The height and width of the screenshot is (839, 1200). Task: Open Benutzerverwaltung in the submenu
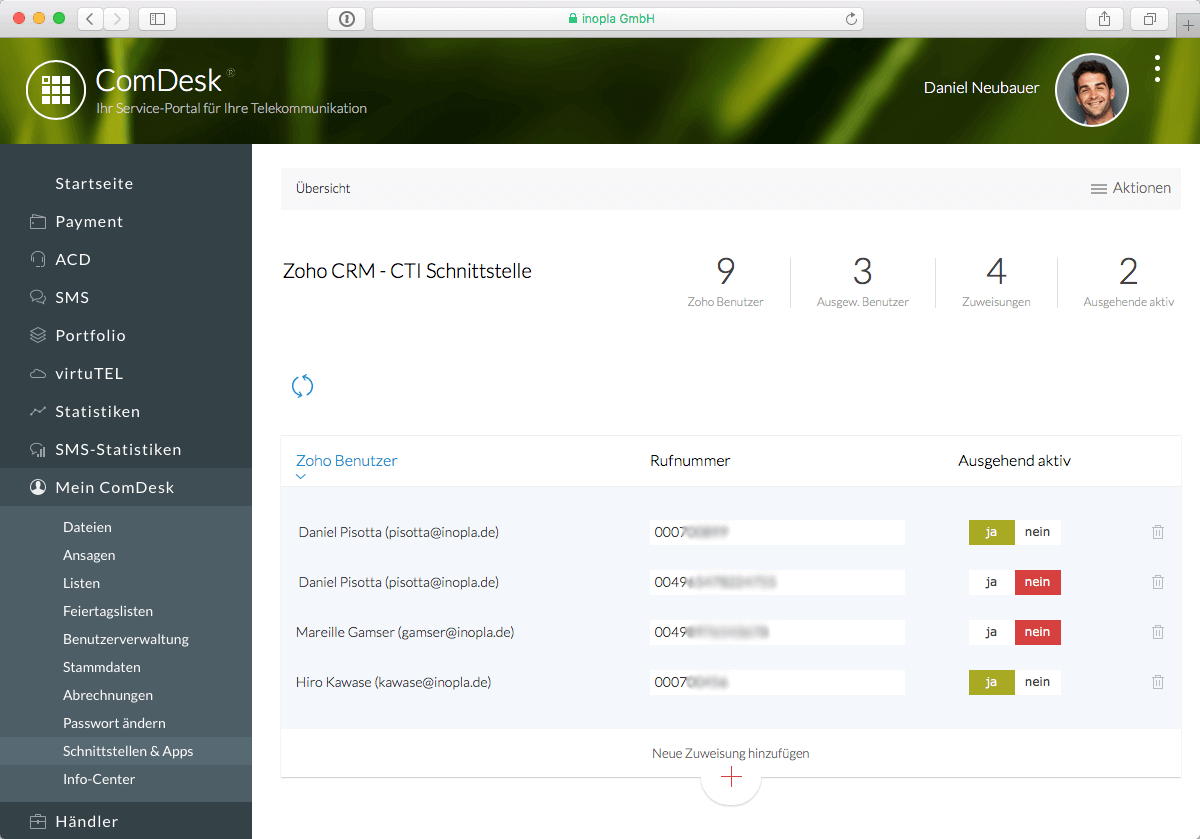coord(126,639)
